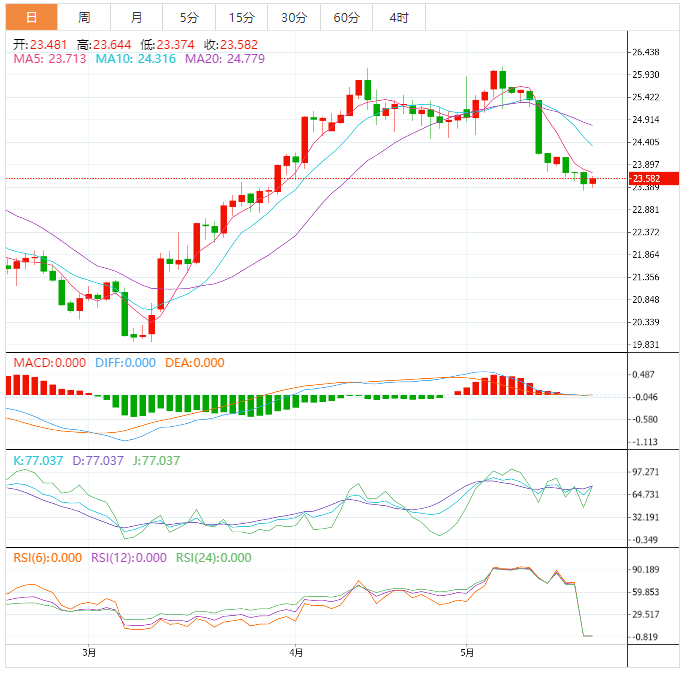The image size is (688, 675).
Task: Open the 5分 interval tab
Action: pyautogui.click(x=189, y=18)
